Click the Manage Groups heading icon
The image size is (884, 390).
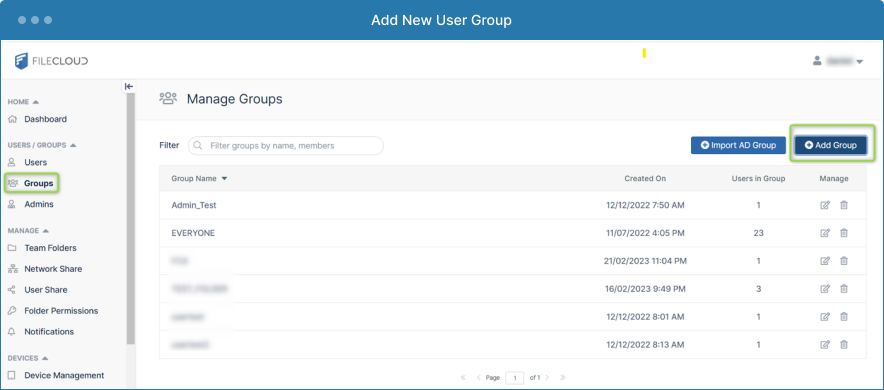[x=168, y=99]
